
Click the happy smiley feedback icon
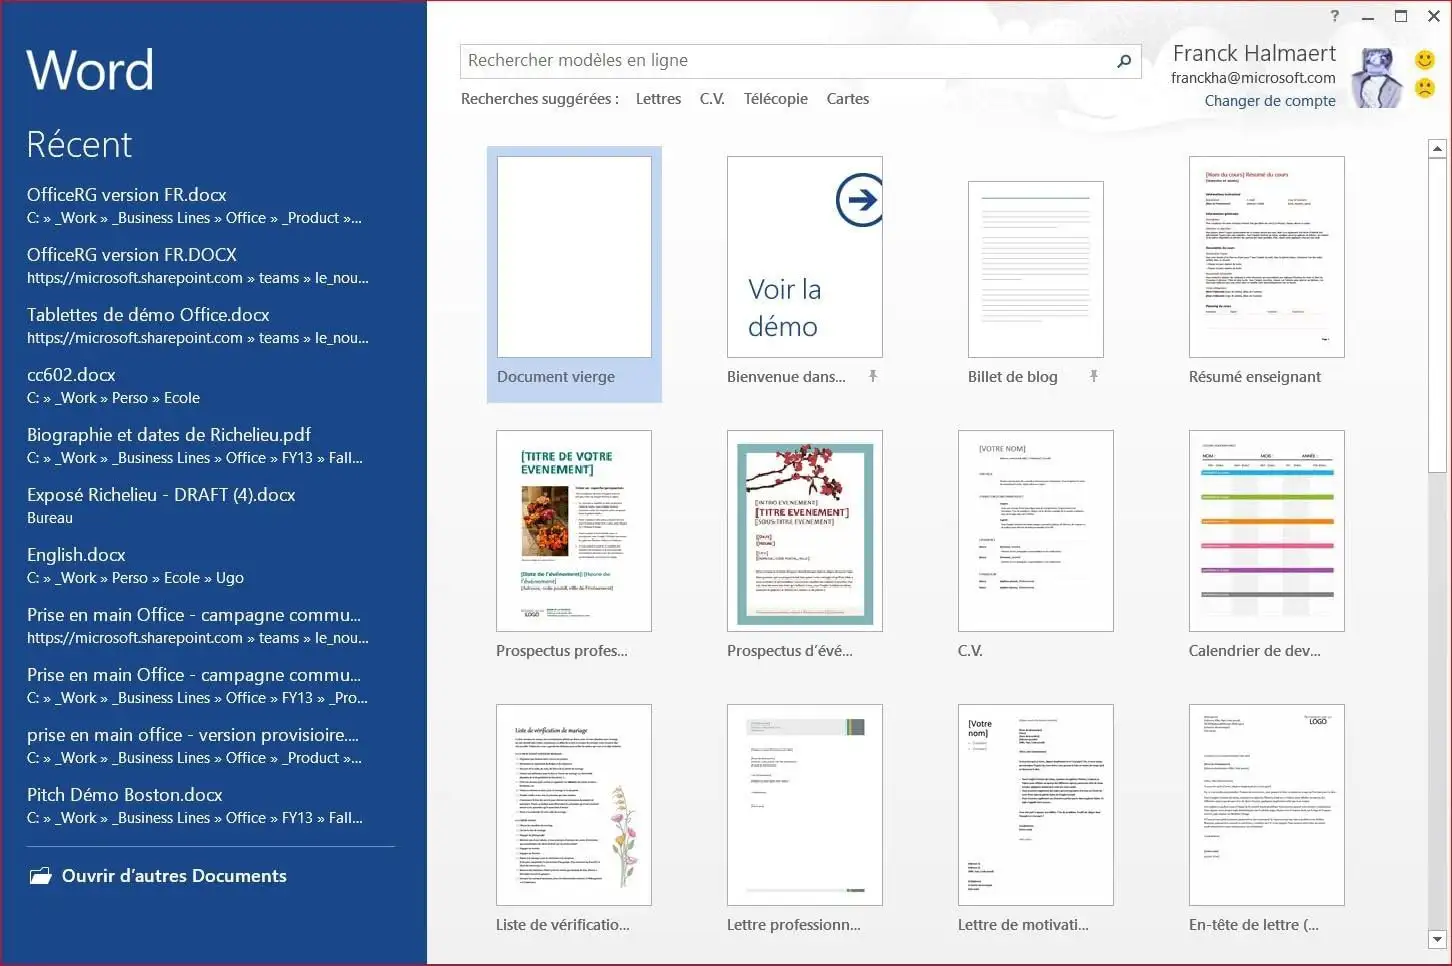[1425, 60]
